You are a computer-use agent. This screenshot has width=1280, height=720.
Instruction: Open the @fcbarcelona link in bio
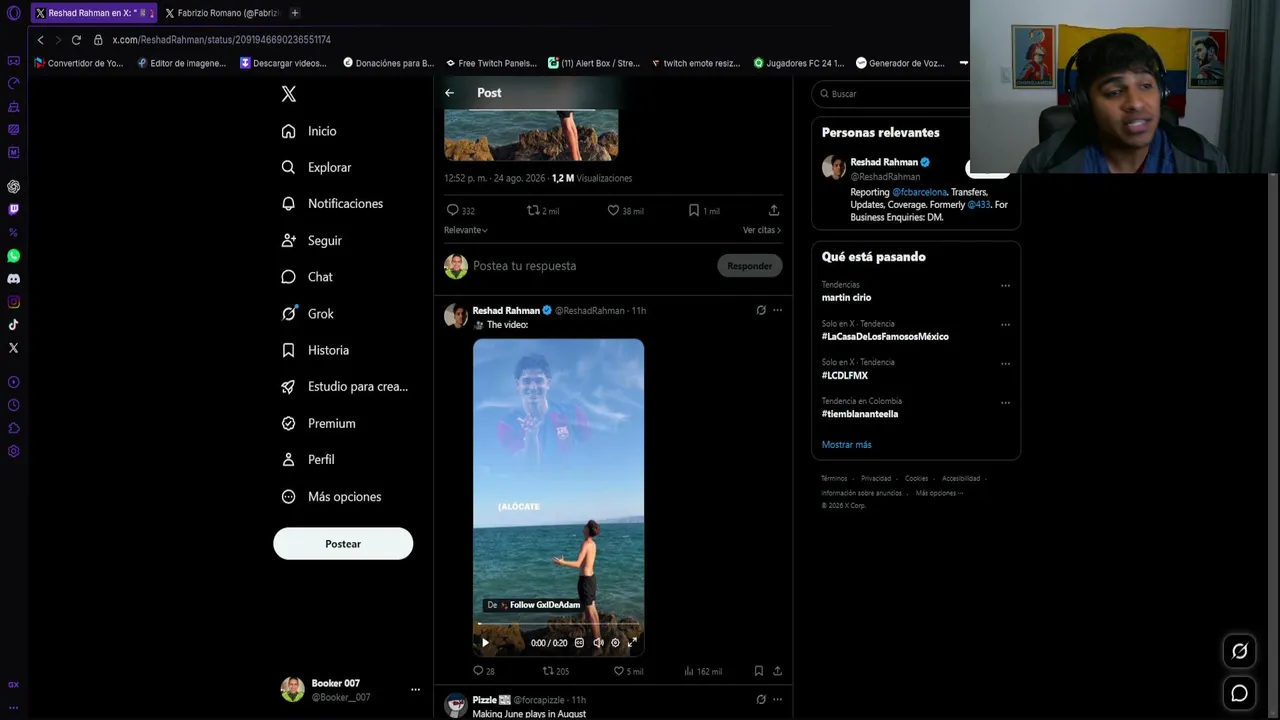coord(919,192)
